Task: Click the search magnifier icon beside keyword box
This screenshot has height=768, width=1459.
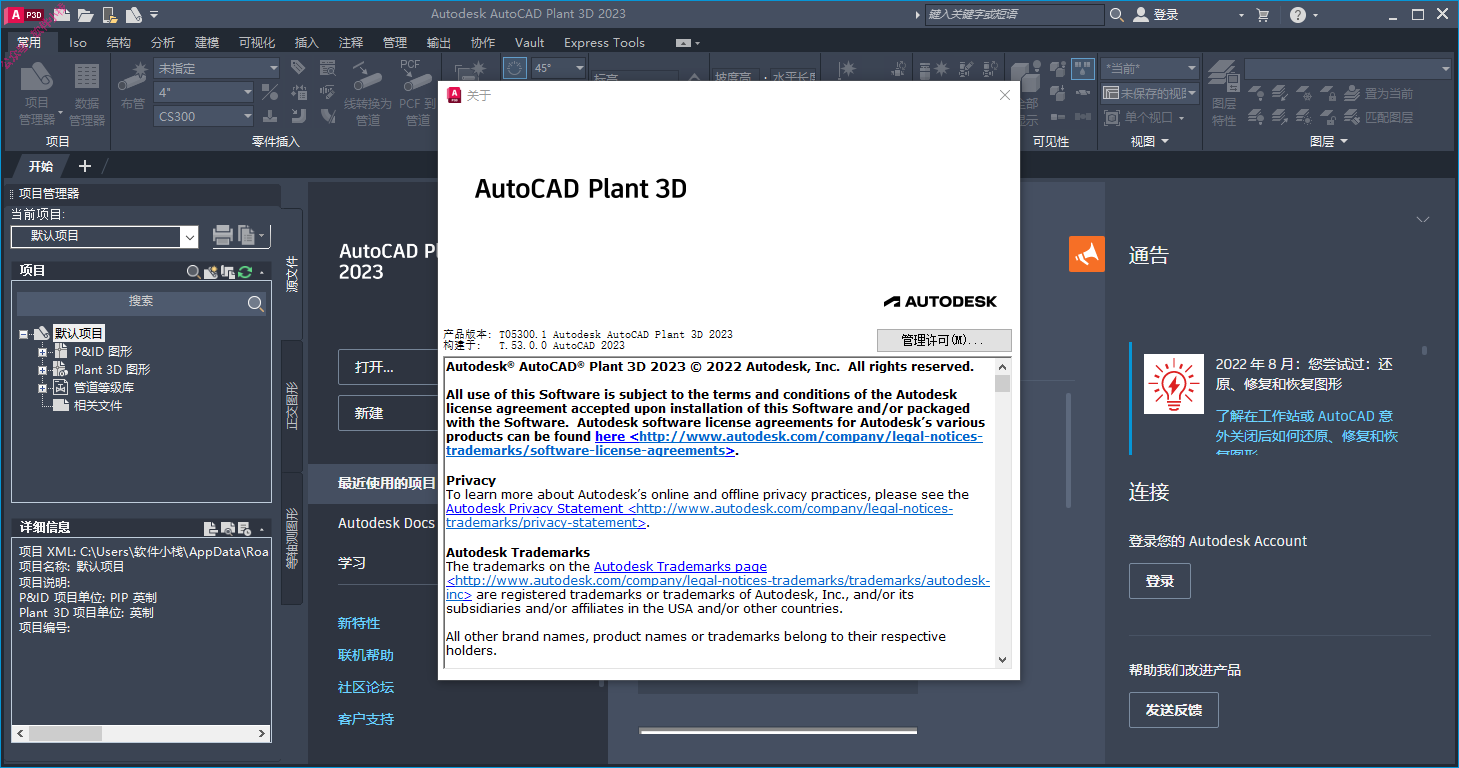Action: [1117, 14]
